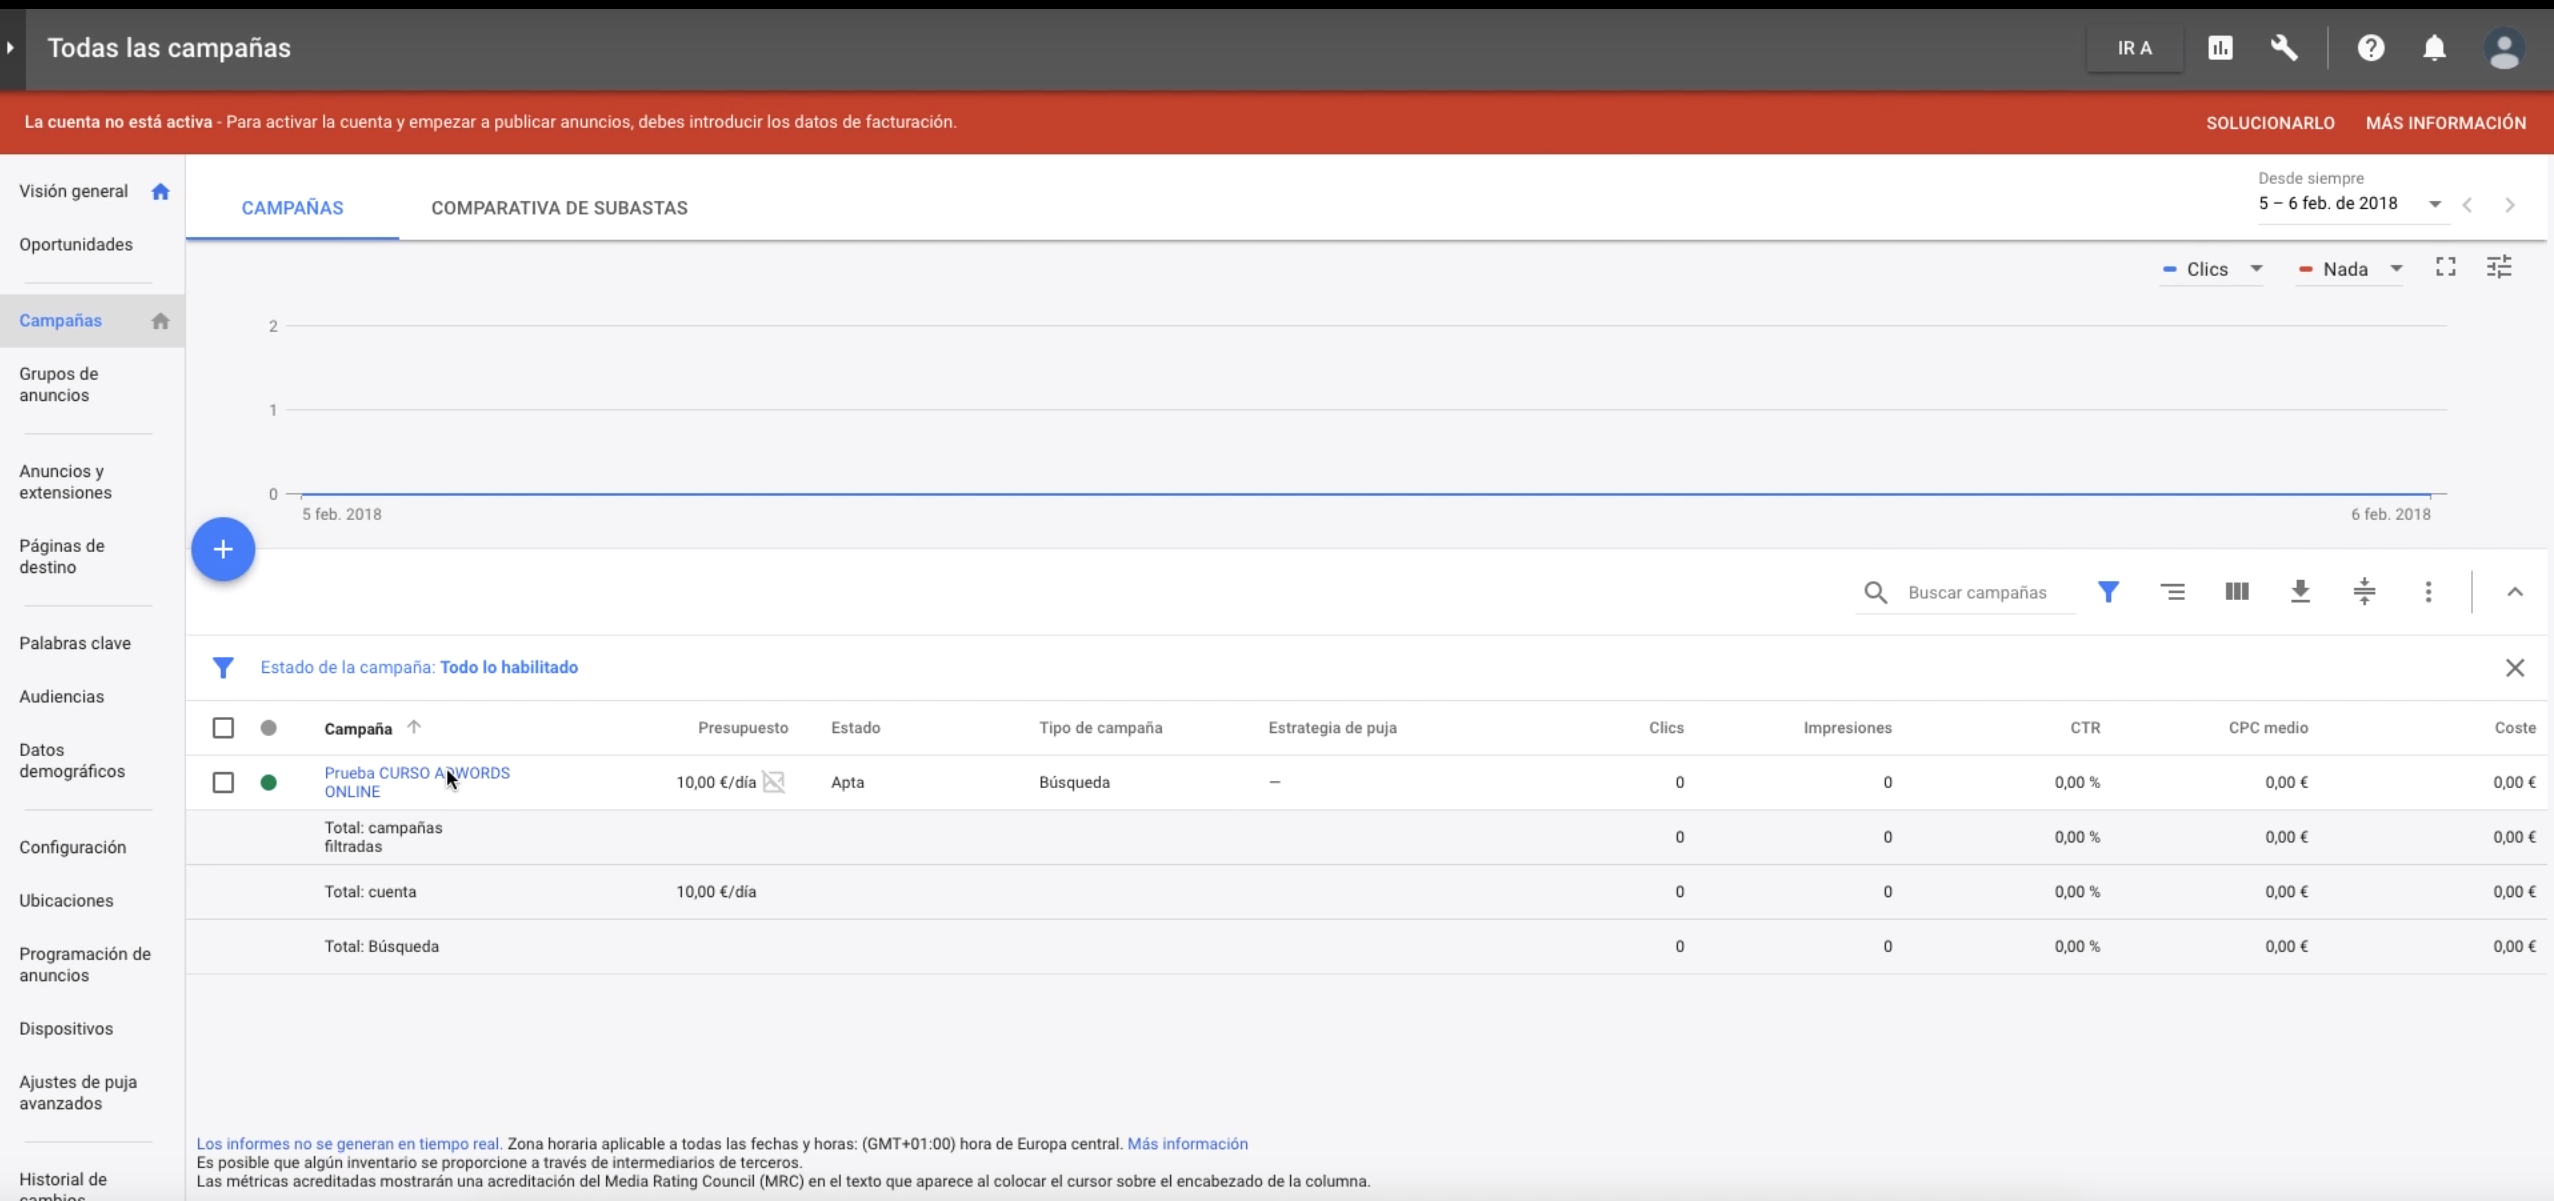Click the notifications bell icon
The height and width of the screenshot is (1201, 2554).
2434,48
